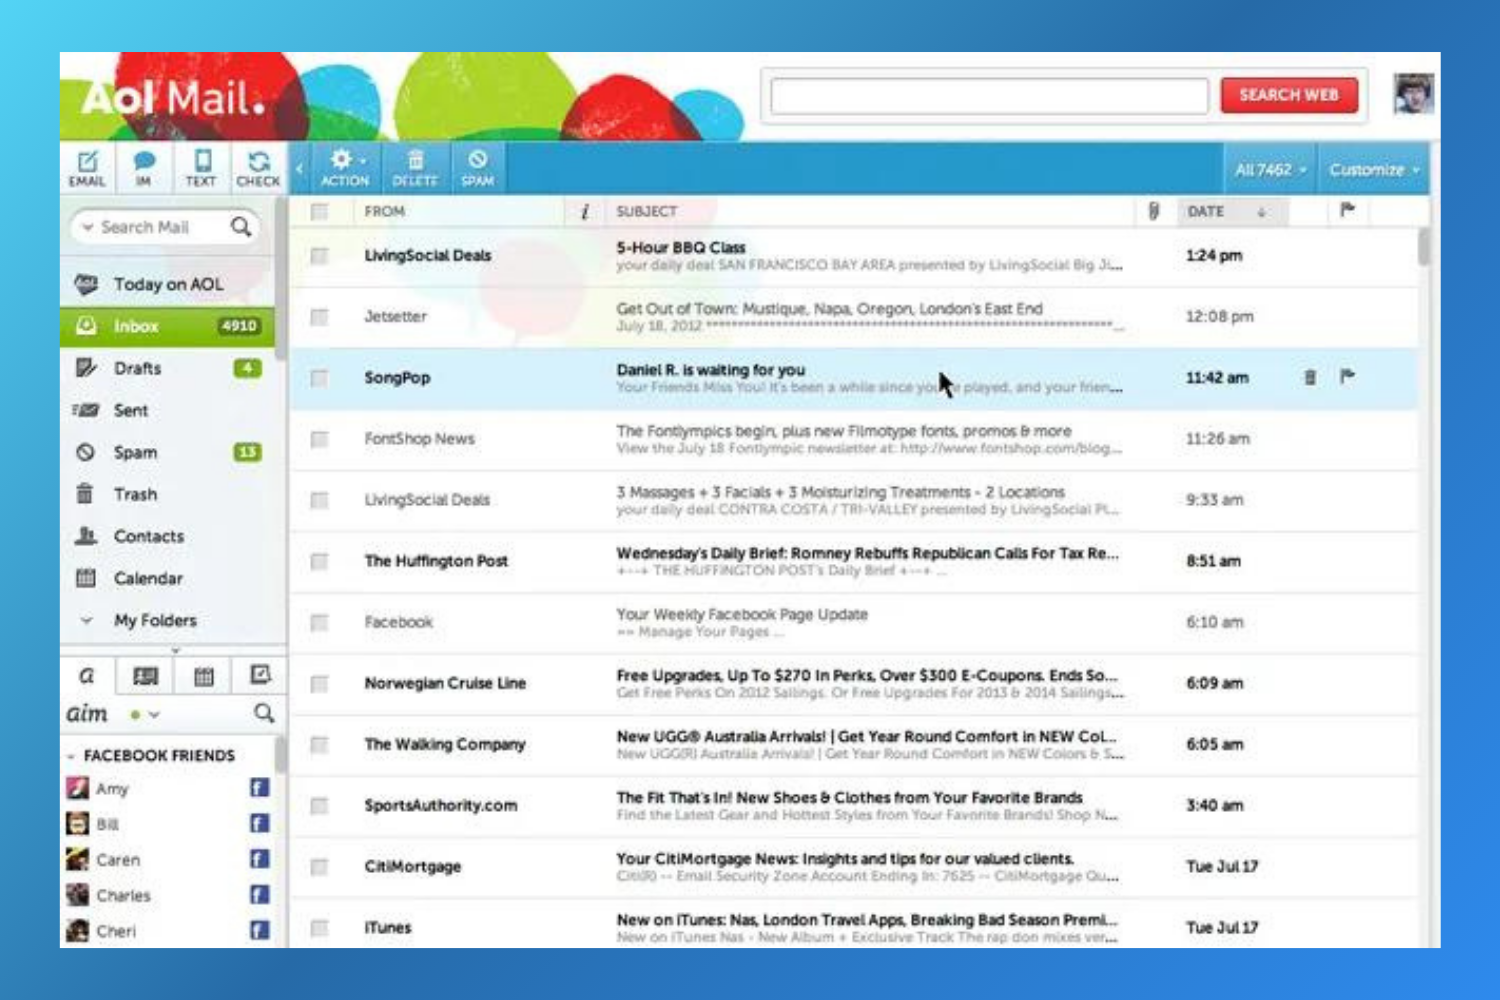The width and height of the screenshot is (1500, 1000).
Task: Collapse the FACEBOOK FRIENDS group
Action: 71,756
